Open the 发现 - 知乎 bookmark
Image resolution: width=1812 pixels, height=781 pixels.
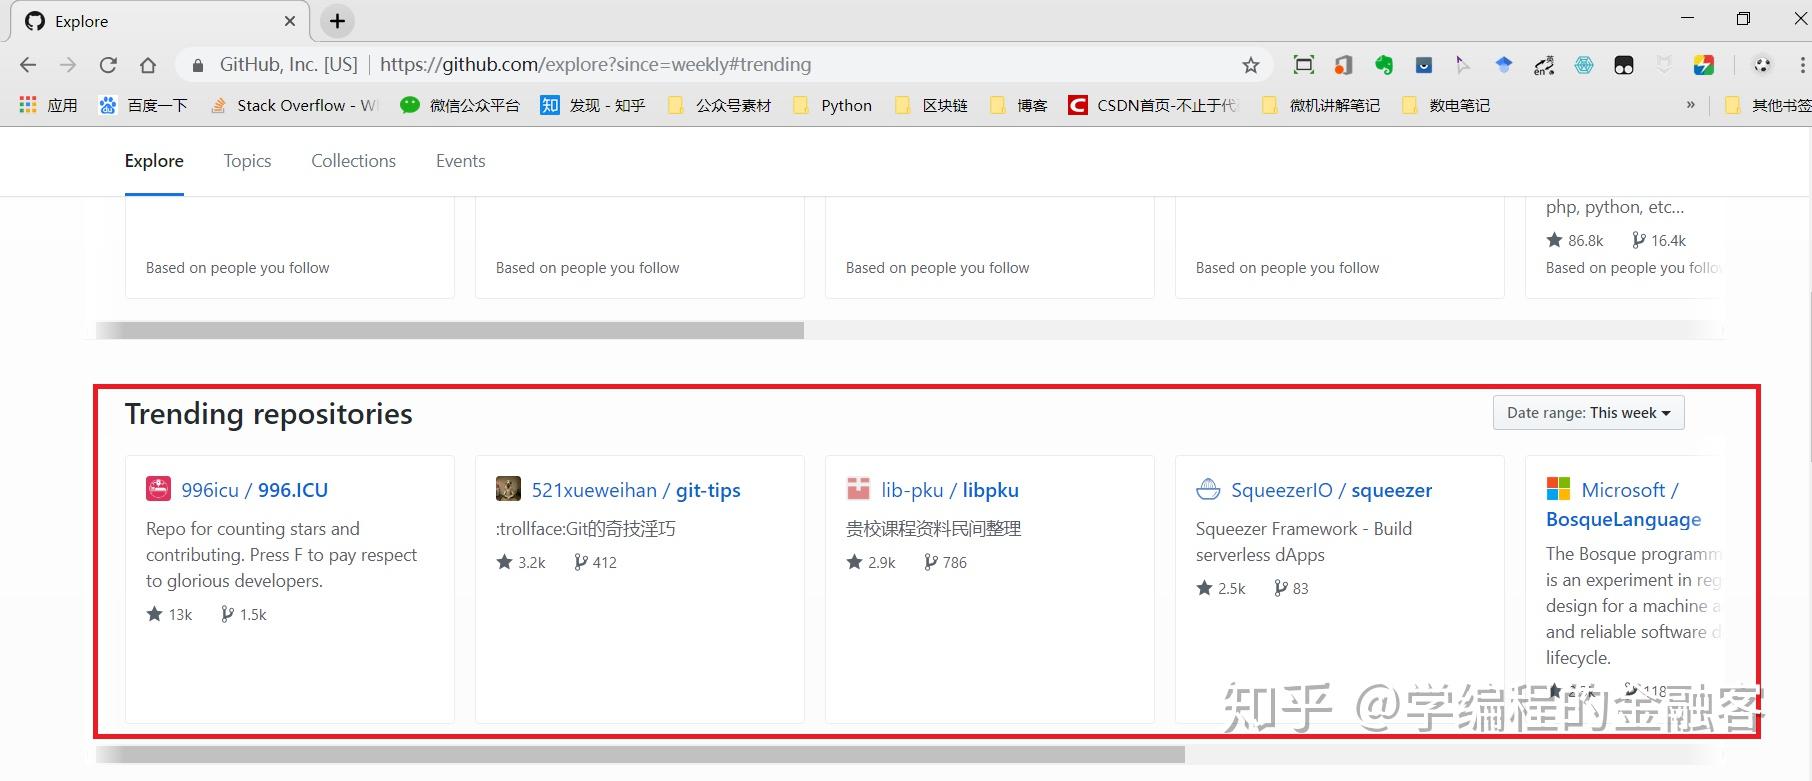(x=593, y=105)
